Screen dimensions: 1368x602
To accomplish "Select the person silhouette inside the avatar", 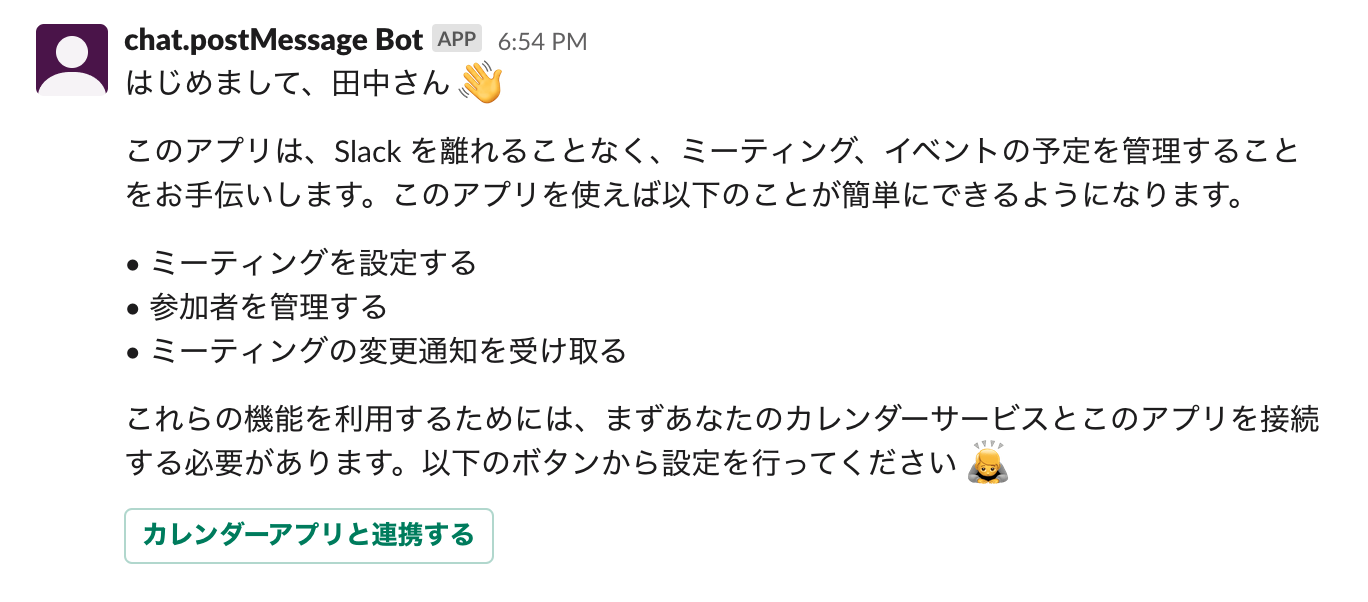I will tap(70, 60).
